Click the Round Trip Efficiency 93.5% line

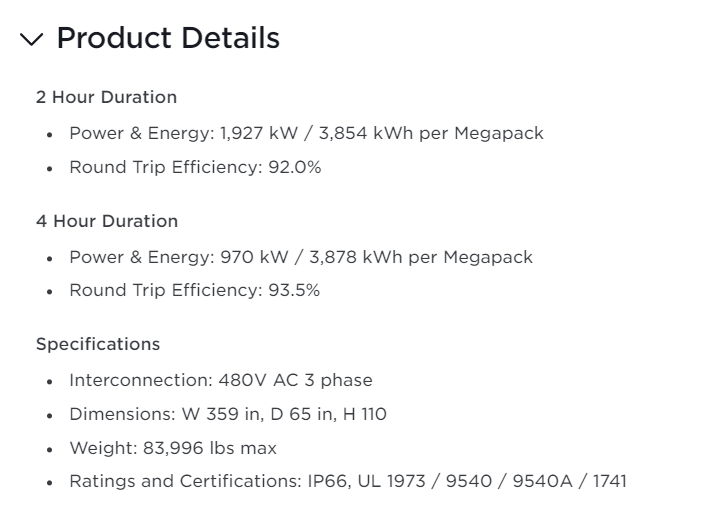pyautogui.click(x=194, y=291)
